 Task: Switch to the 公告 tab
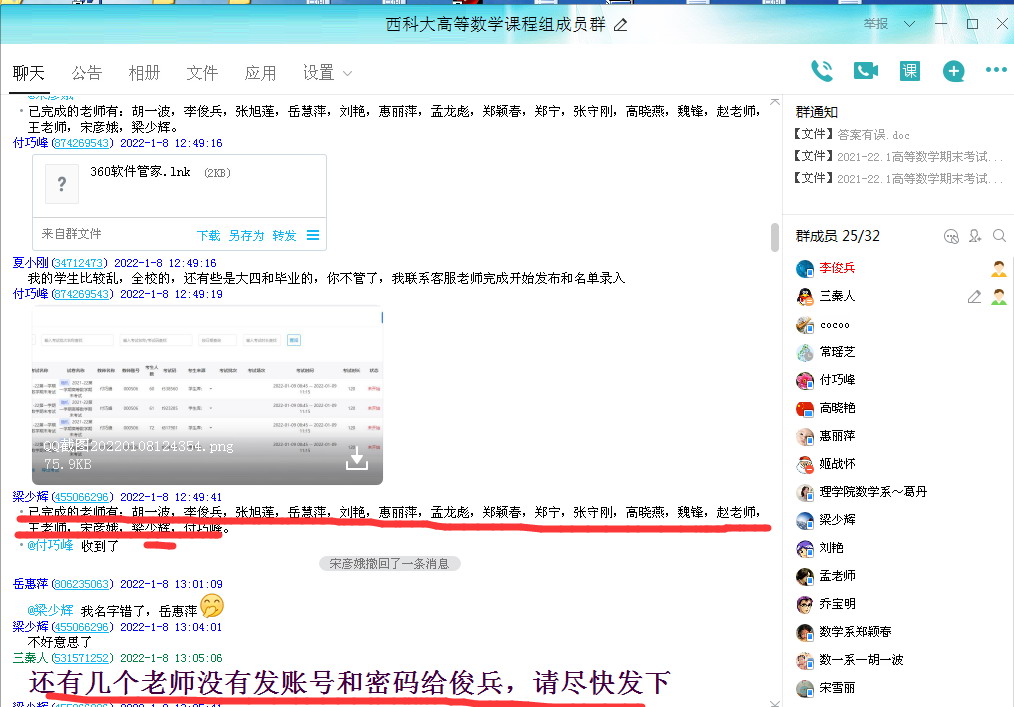[87, 73]
